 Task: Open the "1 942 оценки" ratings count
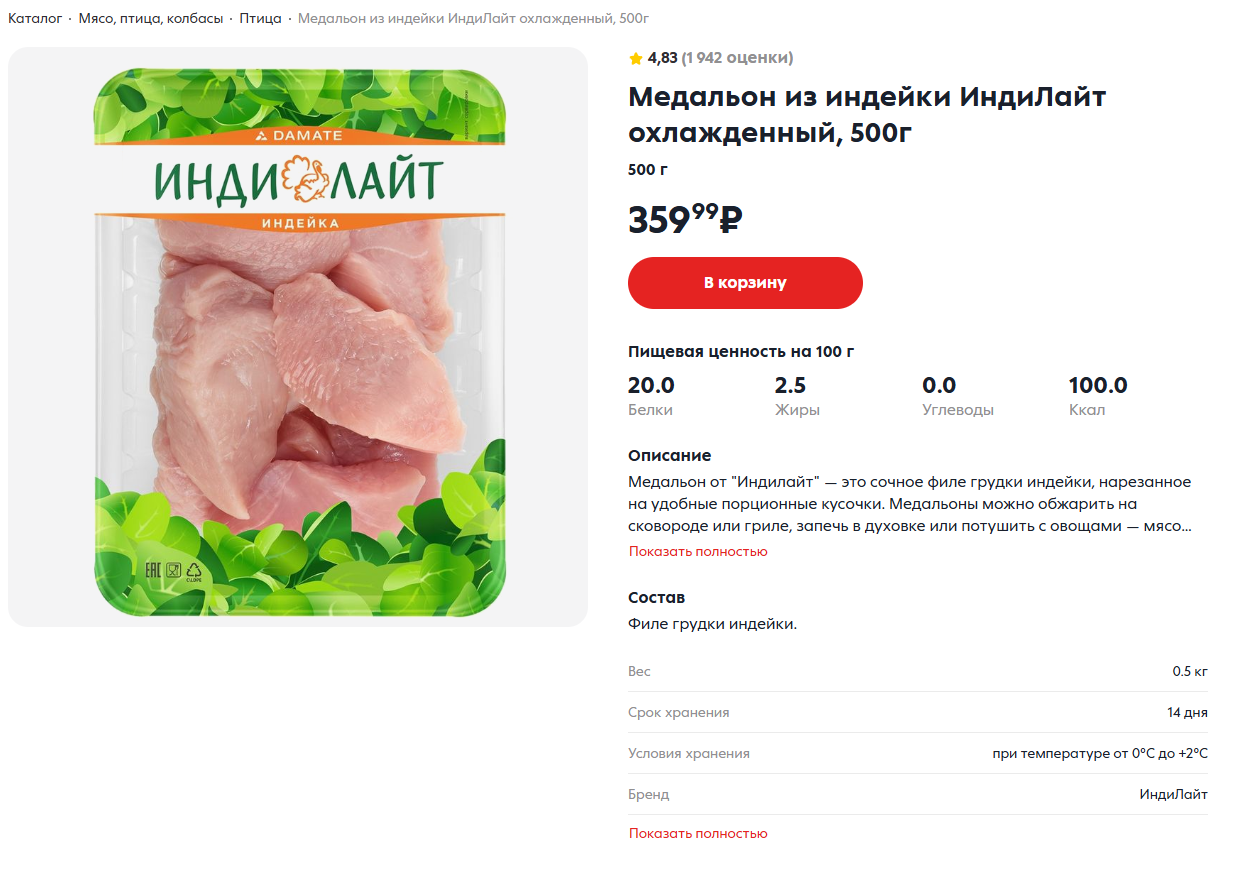(x=737, y=58)
